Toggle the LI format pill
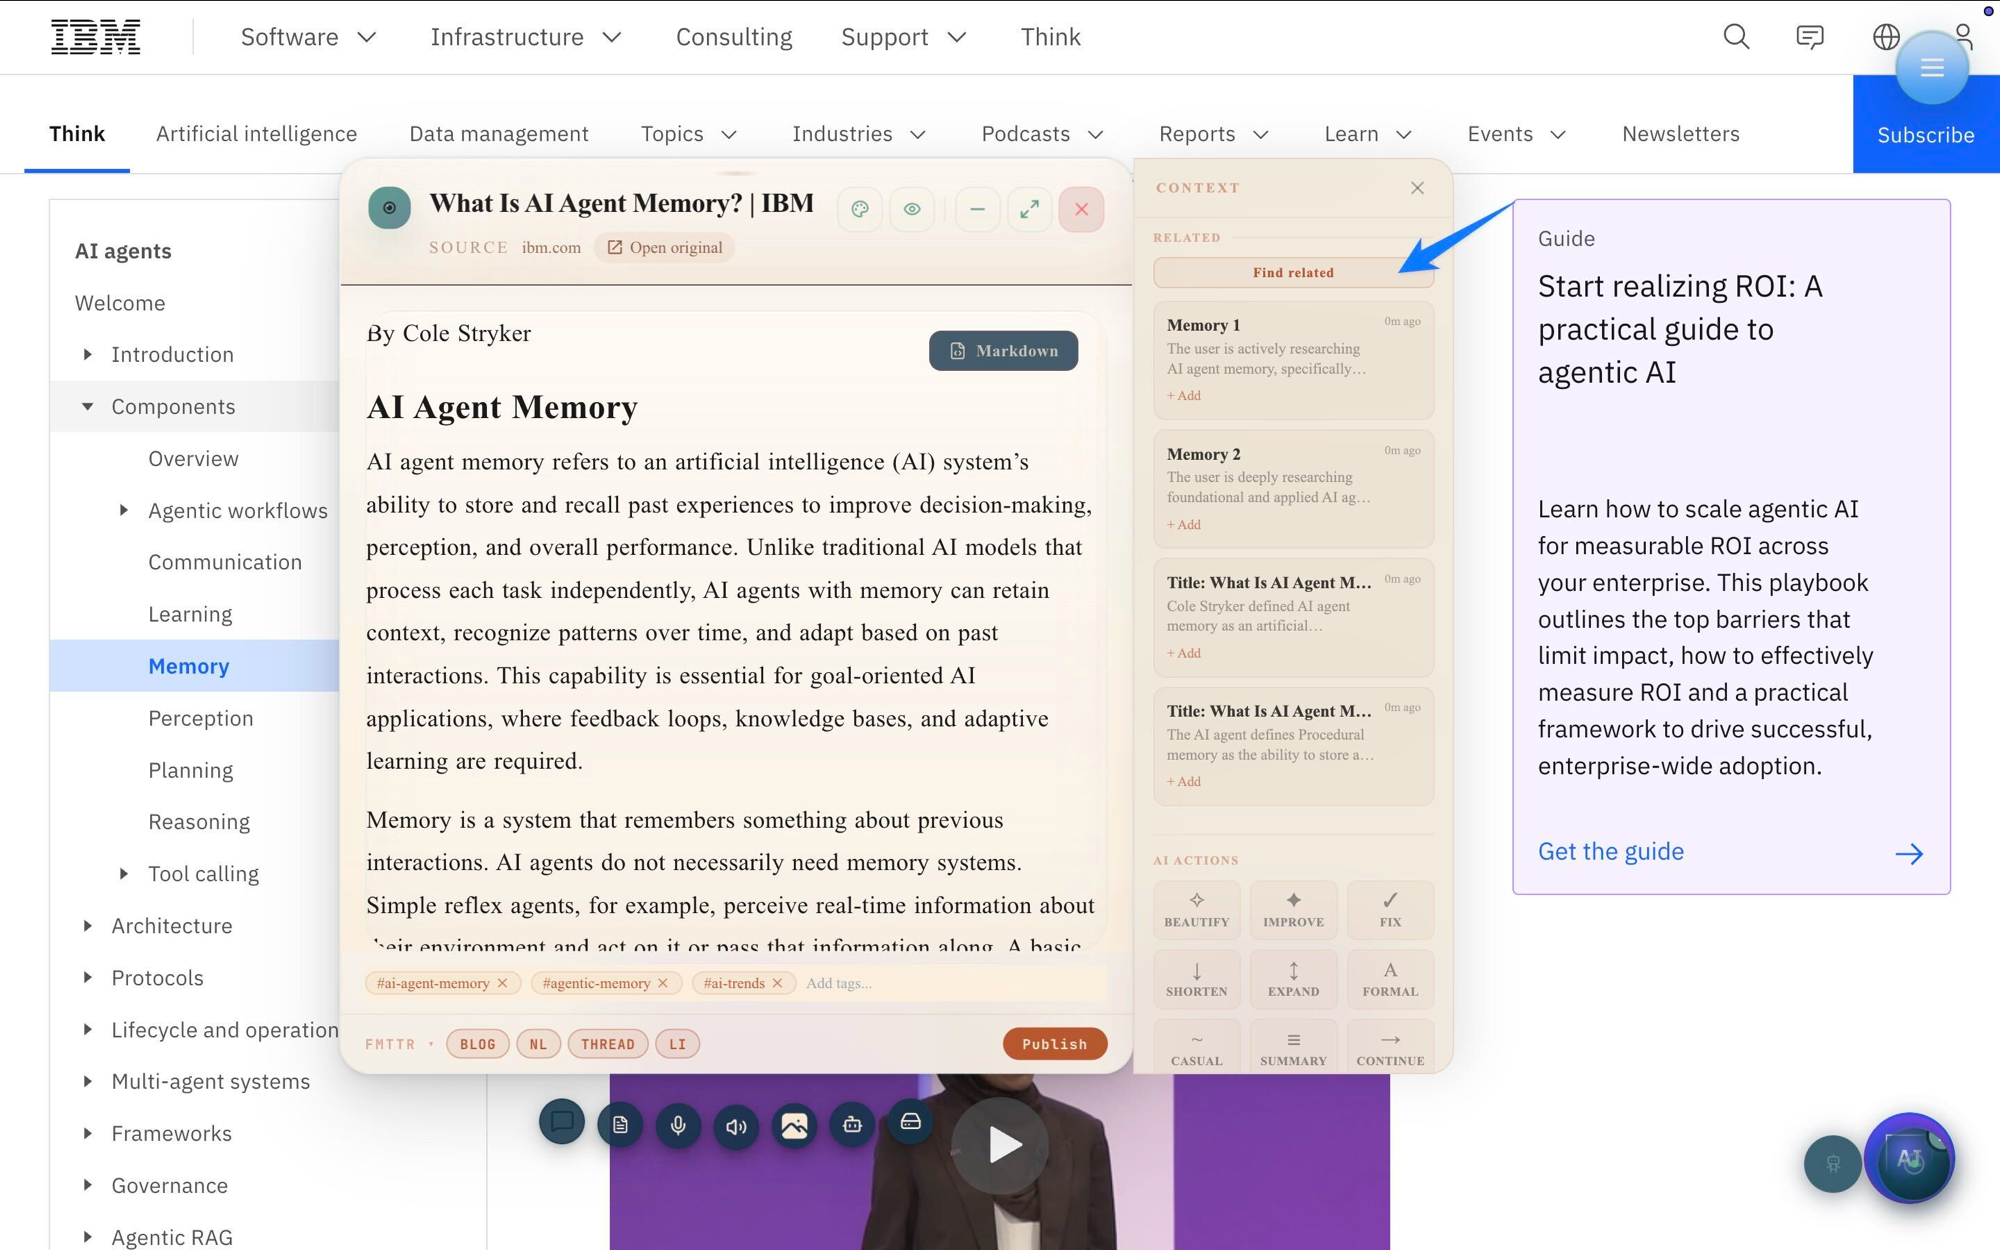The height and width of the screenshot is (1250, 2000). (677, 1044)
